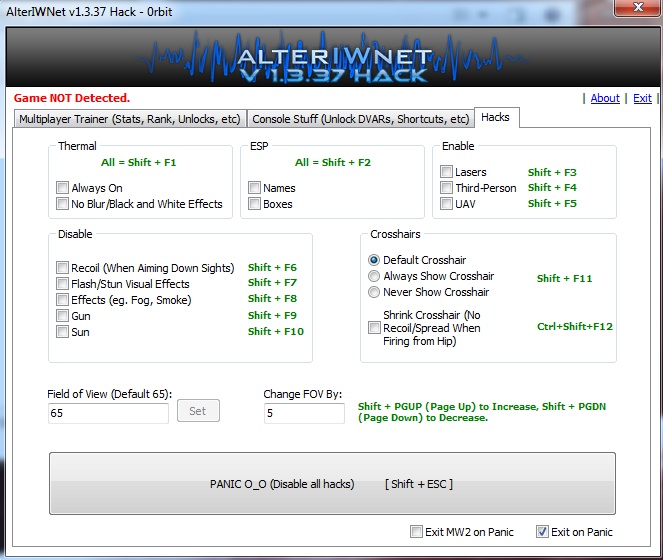The width and height of the screenshot is (663, 560).
Task: Tick the Sun disable checkbox
Action: (x=62, y=332)
